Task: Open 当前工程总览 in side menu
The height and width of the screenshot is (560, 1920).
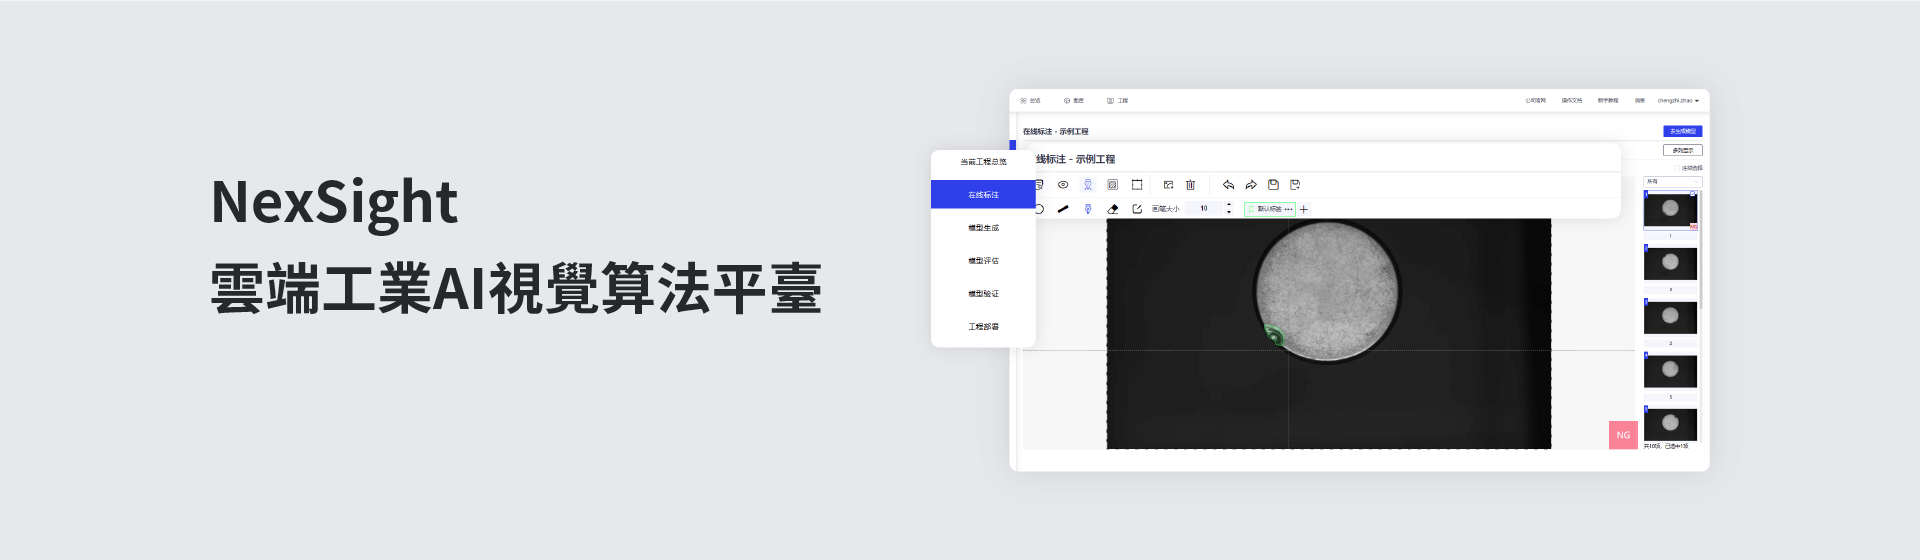Action: click(x=983, y=162)
